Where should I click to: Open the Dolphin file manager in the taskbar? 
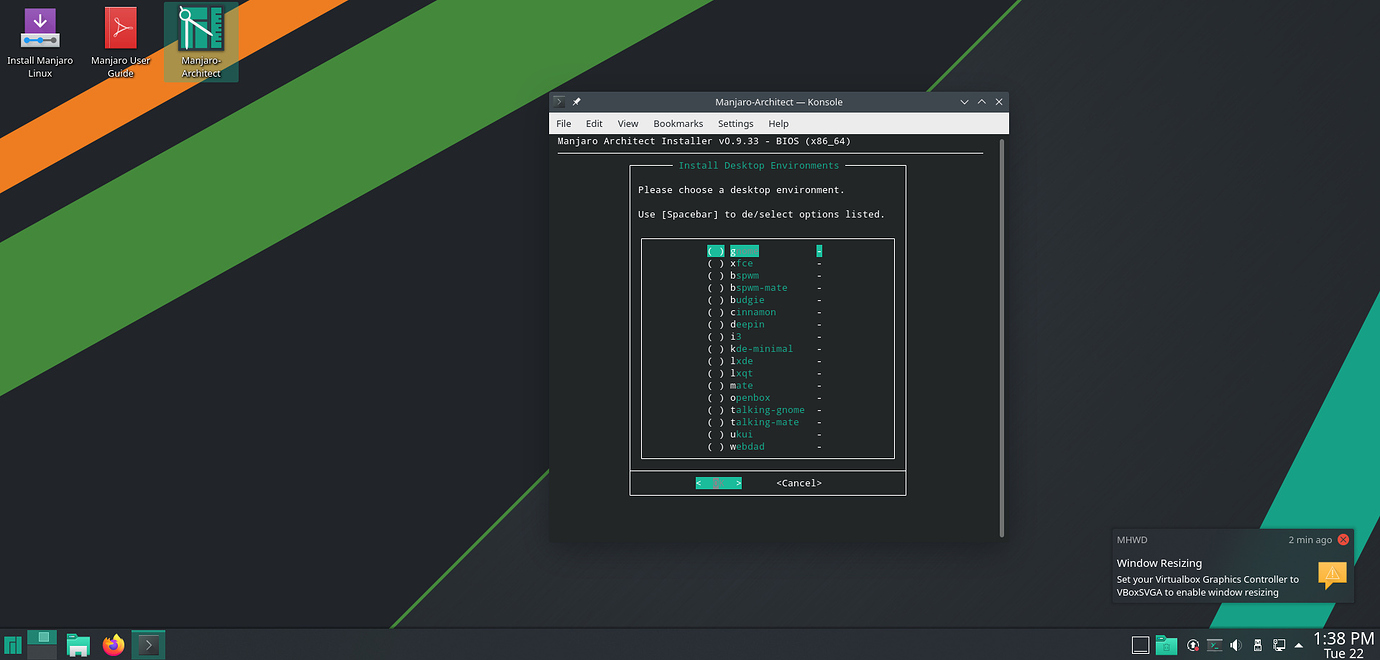(78, 644)
